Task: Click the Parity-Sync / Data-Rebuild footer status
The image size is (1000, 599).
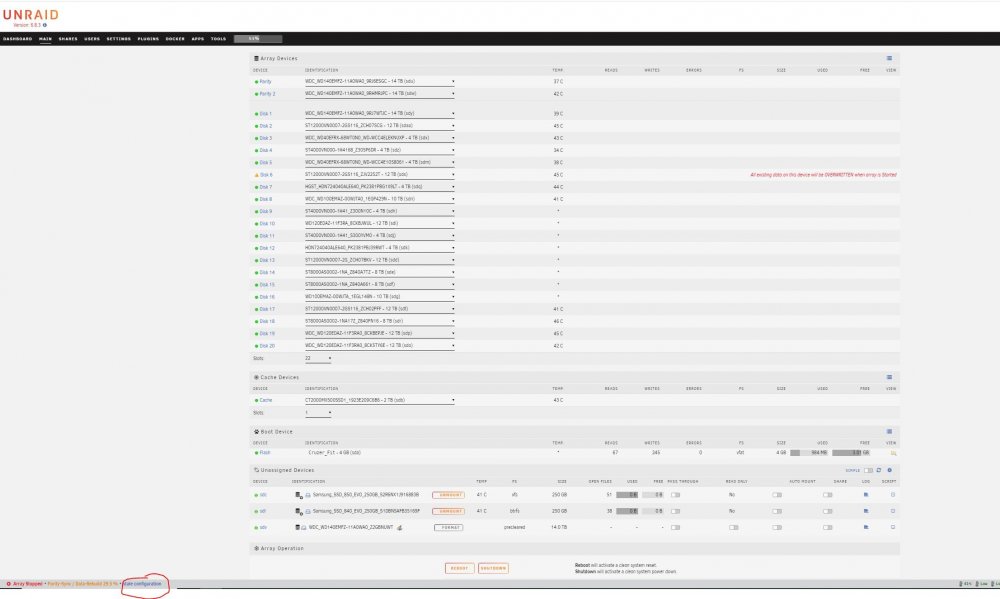Action: tap(82, 584)
